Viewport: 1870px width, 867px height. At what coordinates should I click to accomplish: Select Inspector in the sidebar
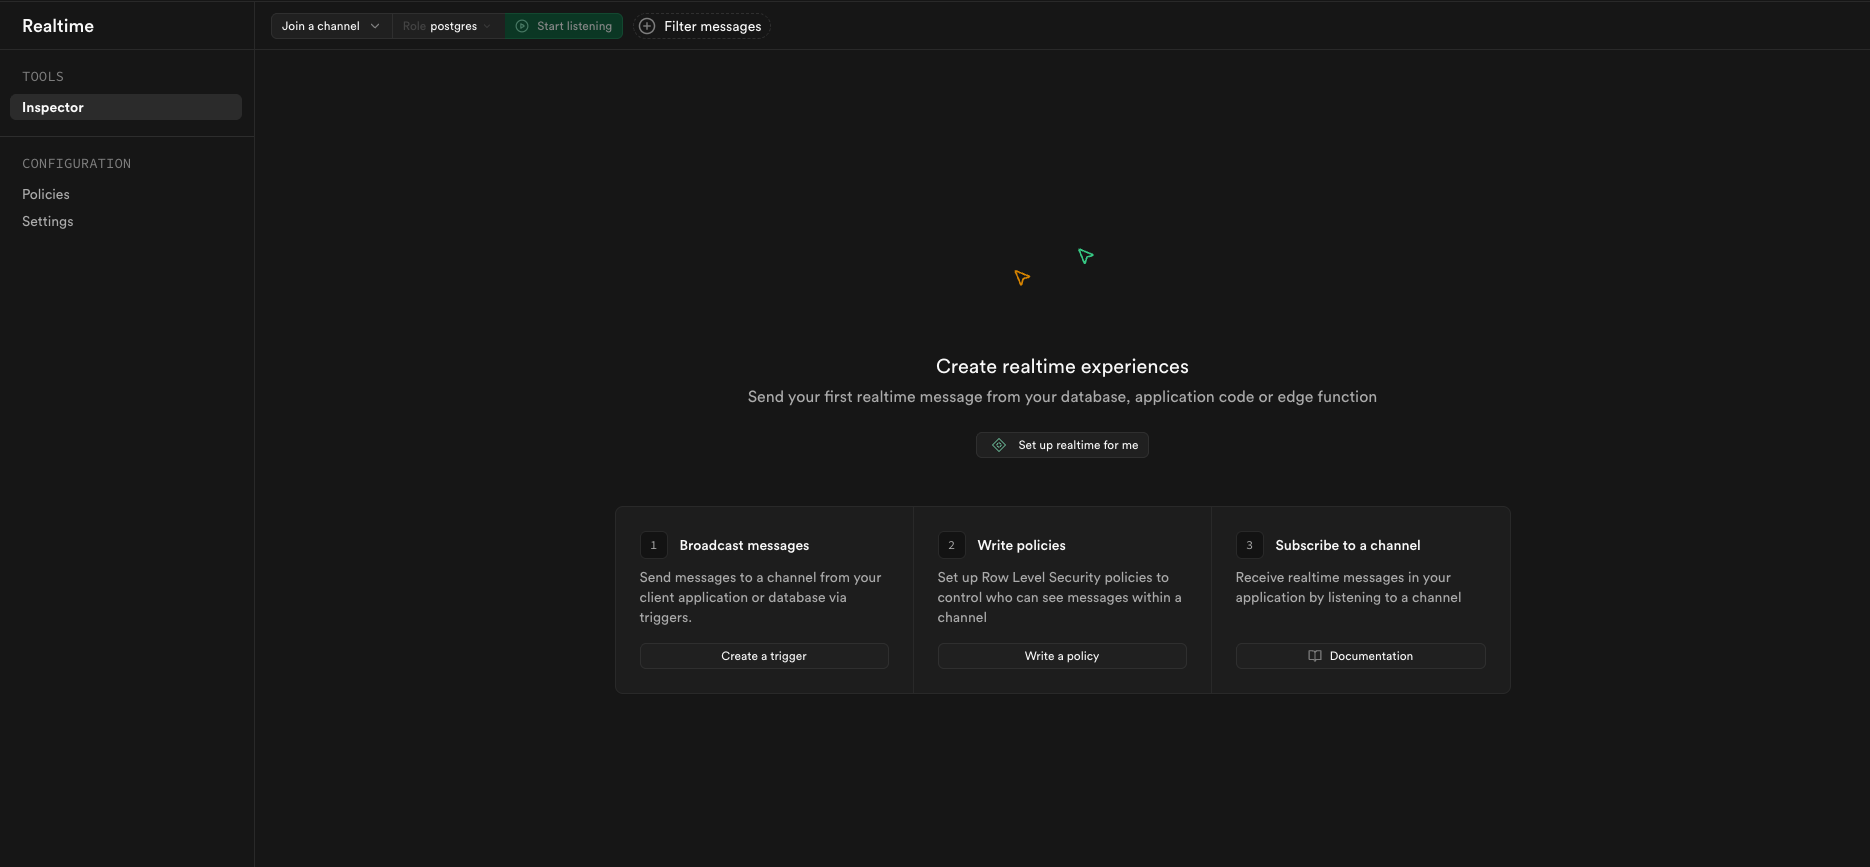click(x=126, y=107)
